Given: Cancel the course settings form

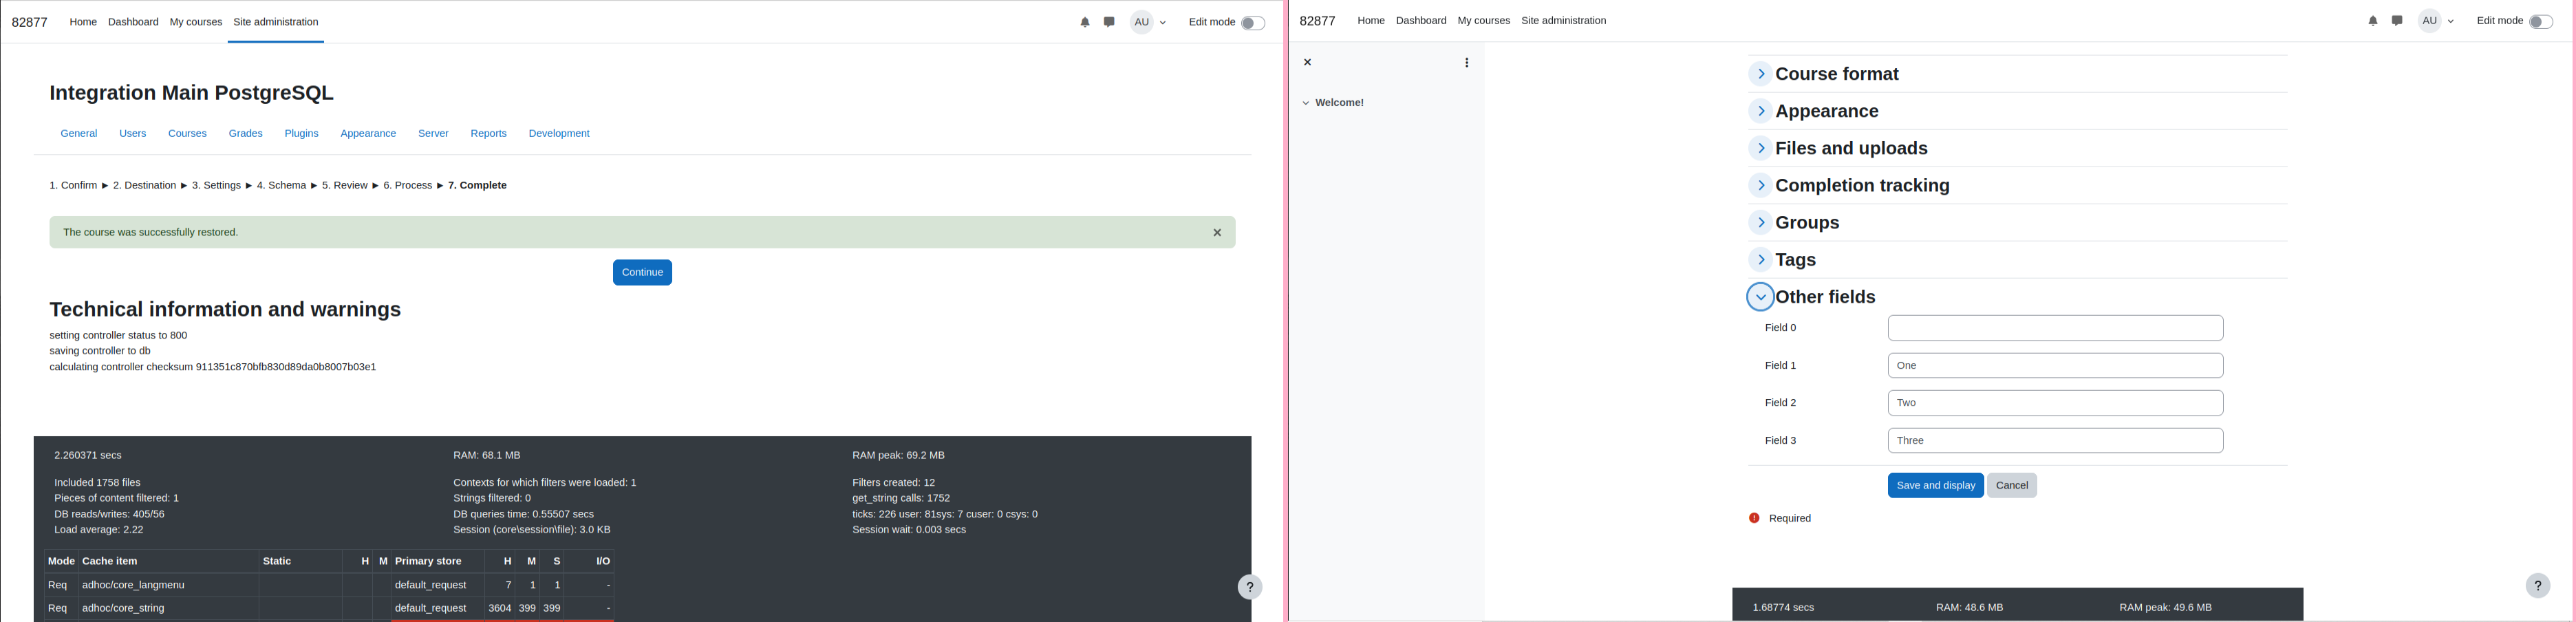Looking at the screenshot, I should 2011,486.
